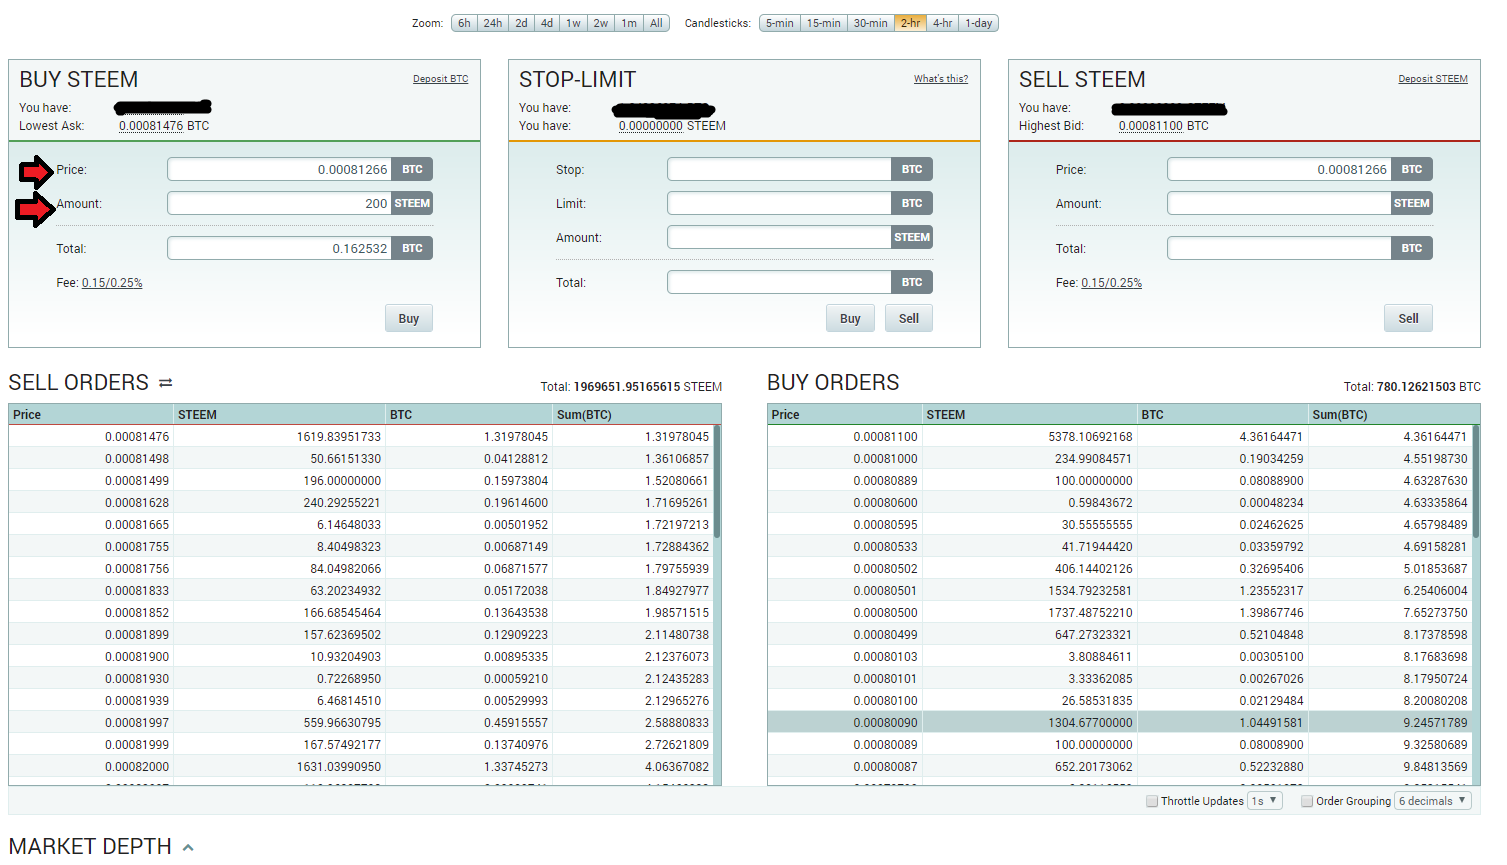Focus the Stop-Limit Amount field
Image resolution: width=1507 pixels, height=865 pixels.
click(x=780, y=238)
